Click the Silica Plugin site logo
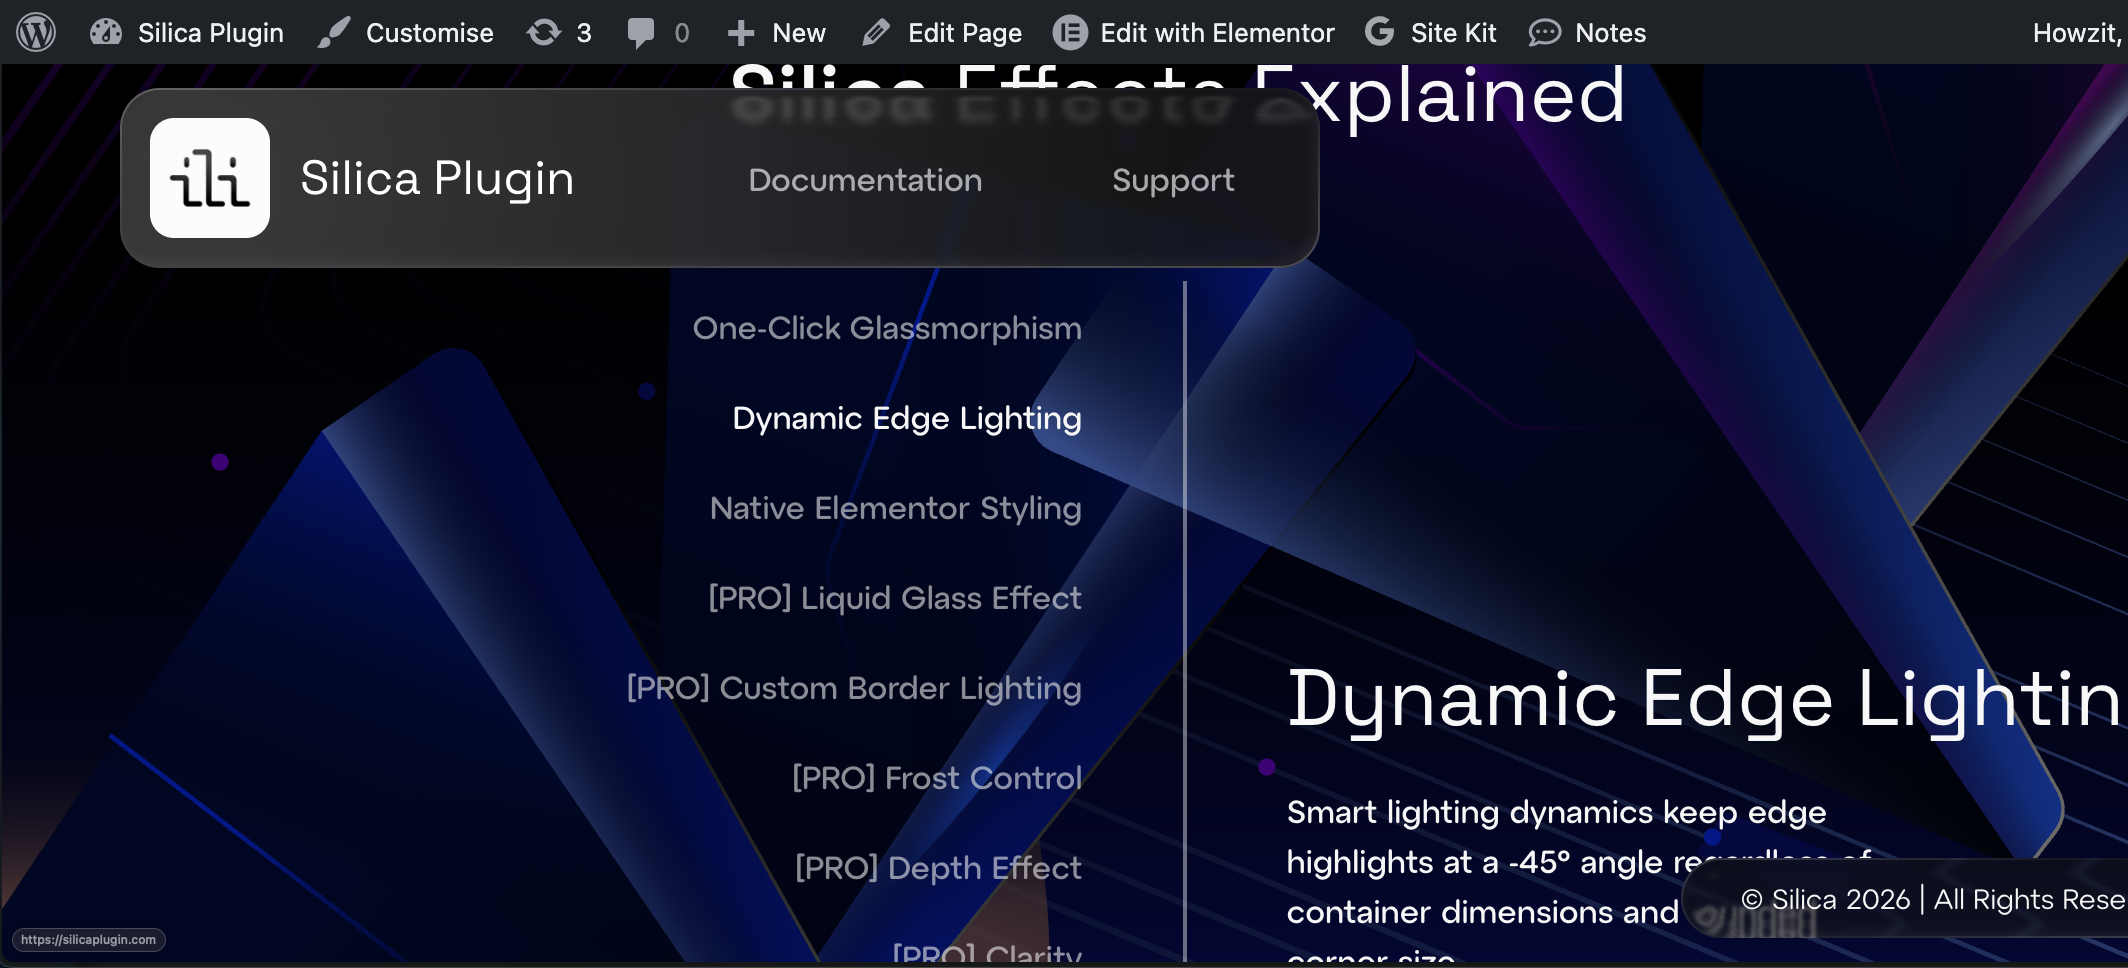Screen dimensions: 2128x968 point(209,178)
